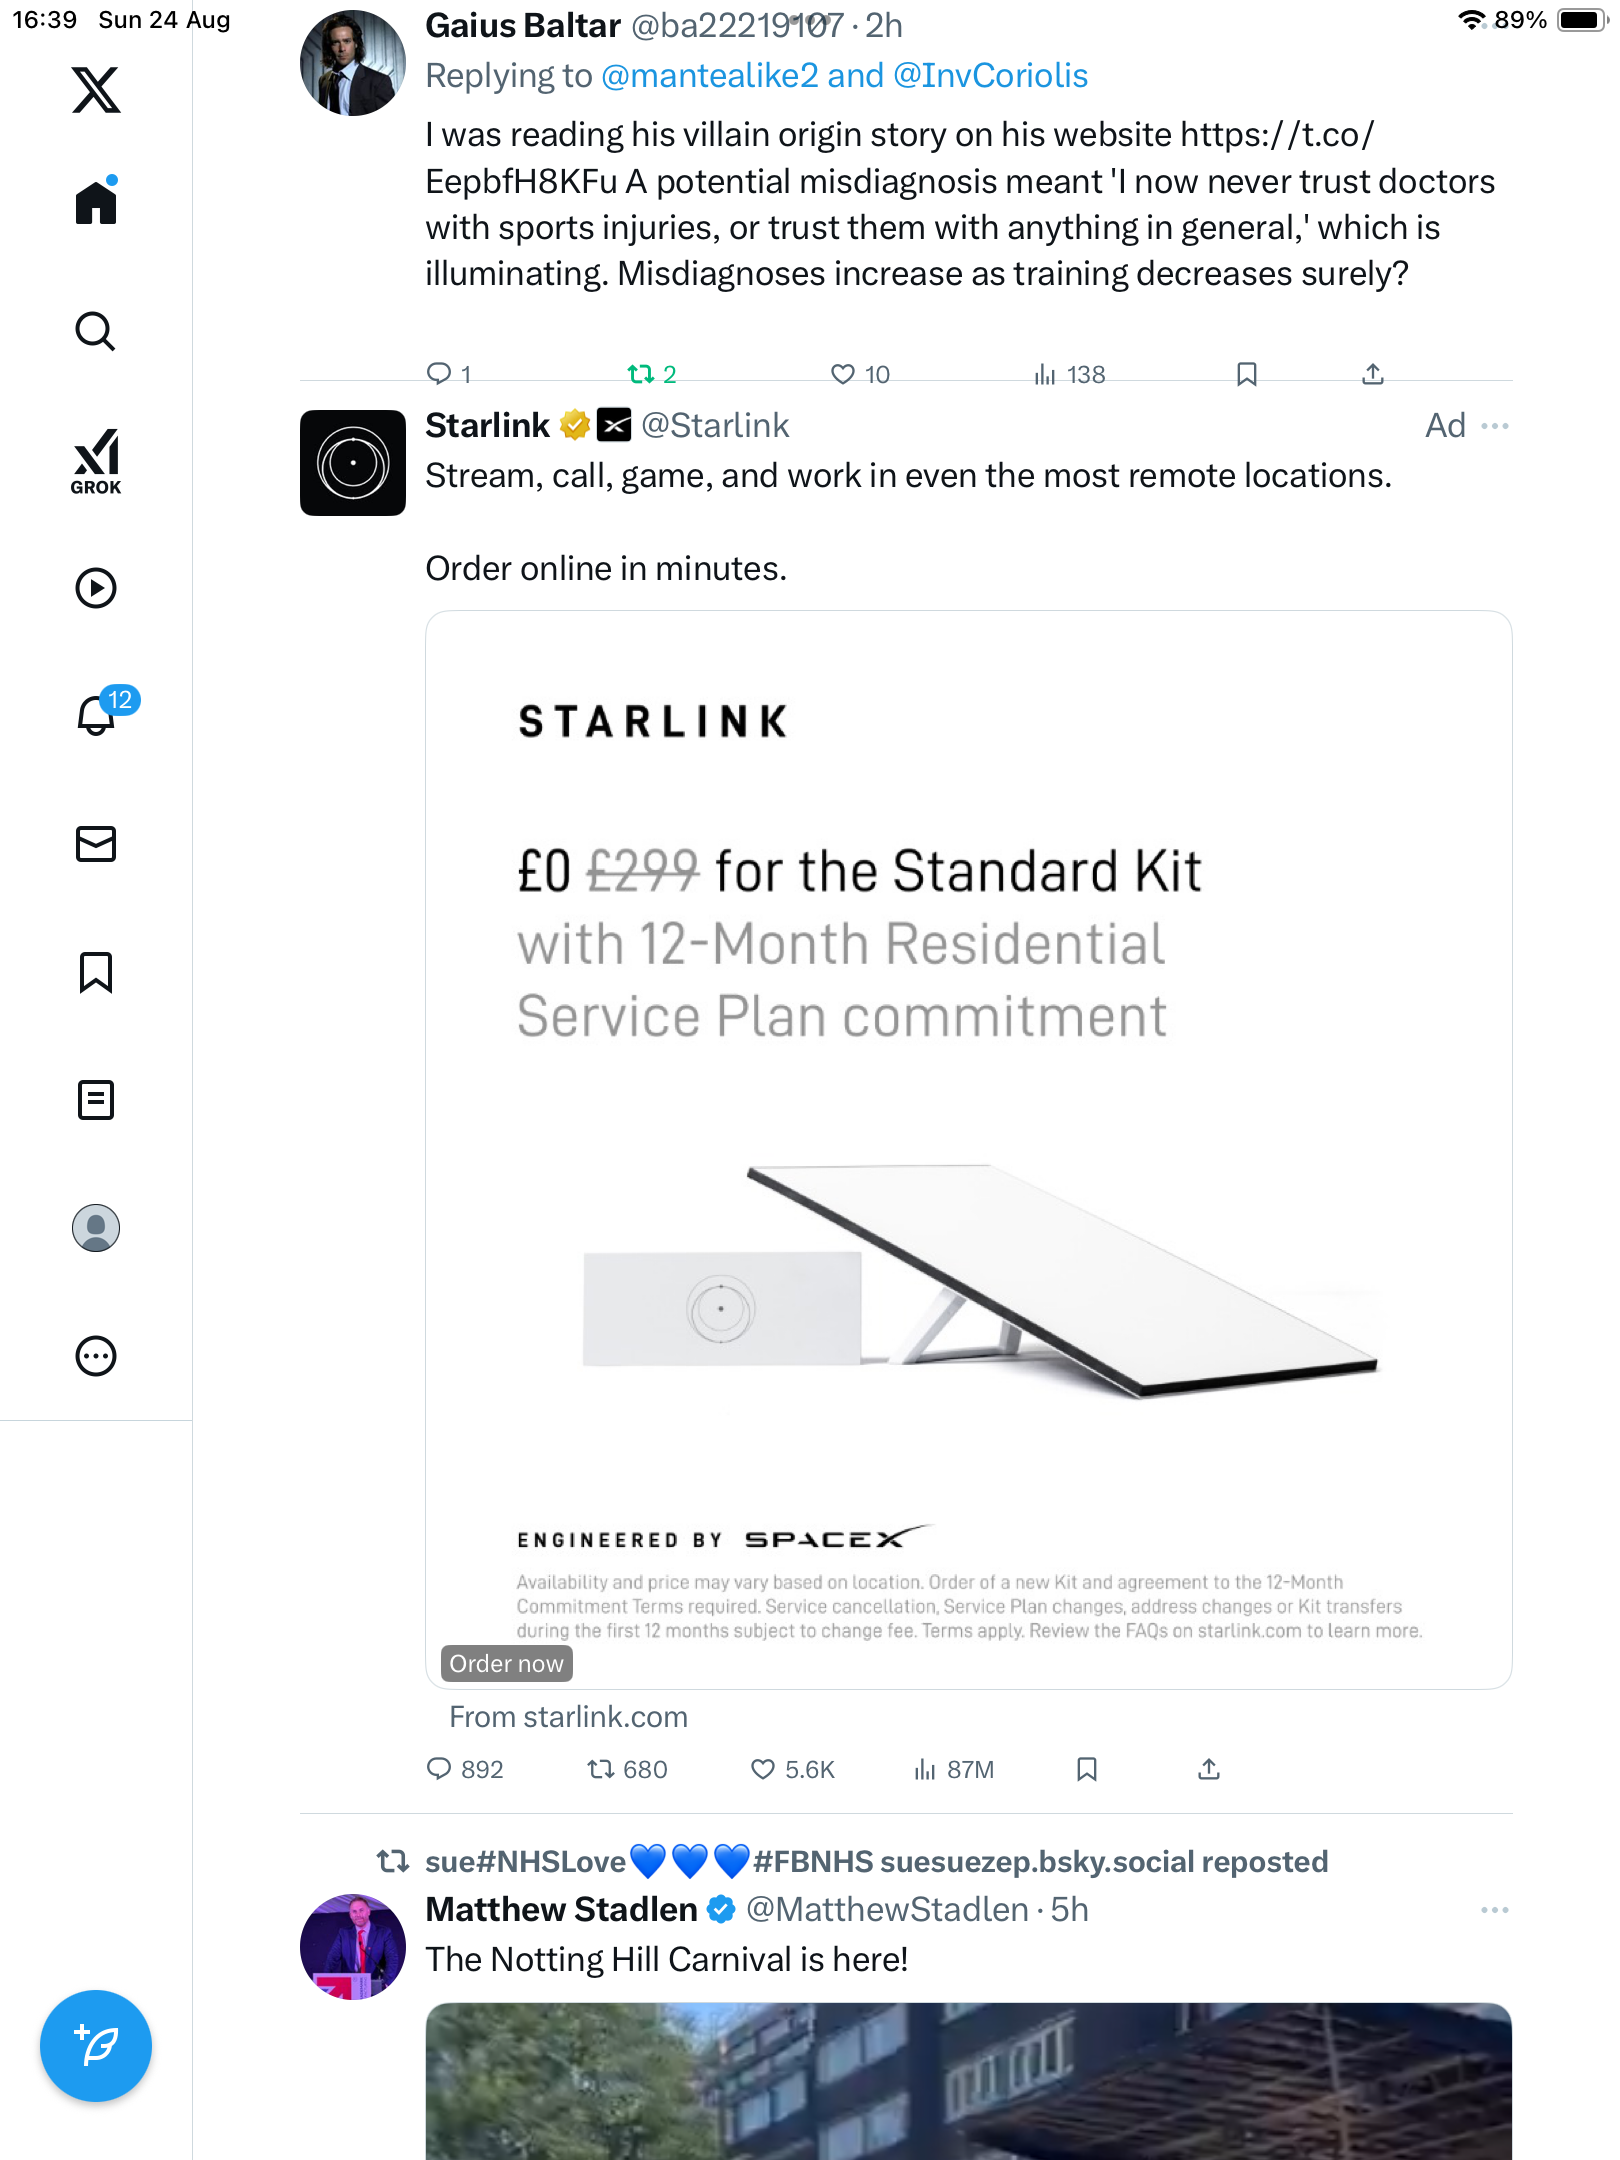Expand the sidebar More menu

pyautogui.click(x=96, y=1356)
